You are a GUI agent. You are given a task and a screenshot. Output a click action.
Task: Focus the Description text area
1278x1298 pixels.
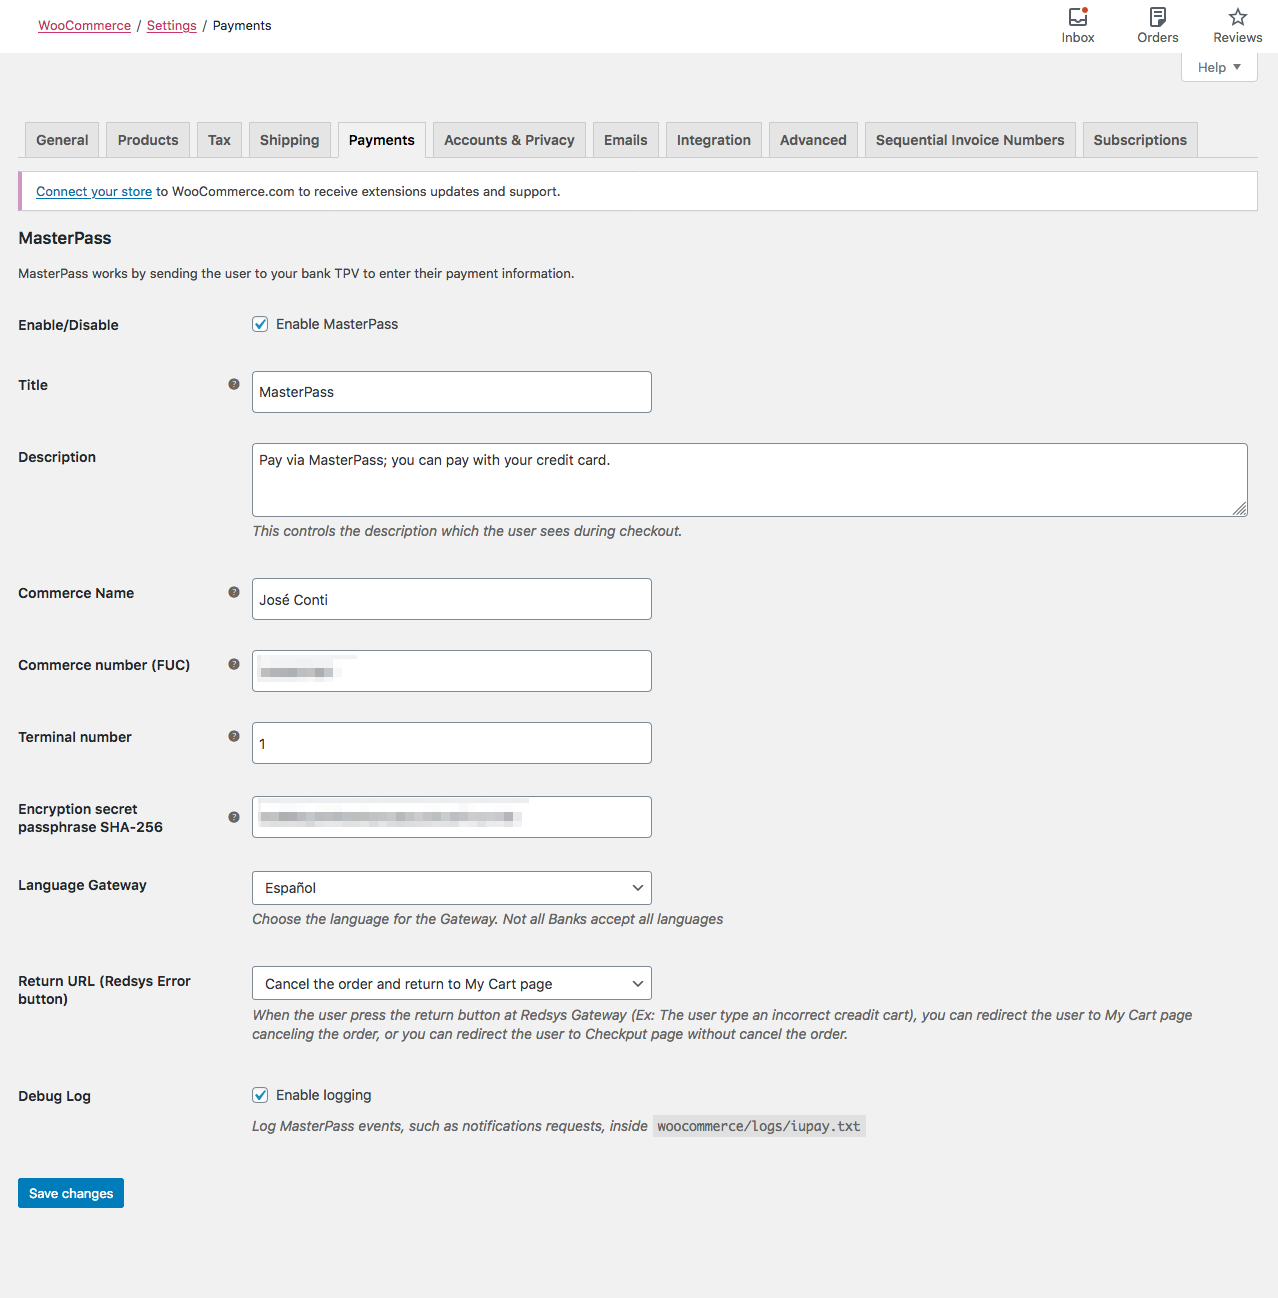pyautogui.click(x=750, y=480)
